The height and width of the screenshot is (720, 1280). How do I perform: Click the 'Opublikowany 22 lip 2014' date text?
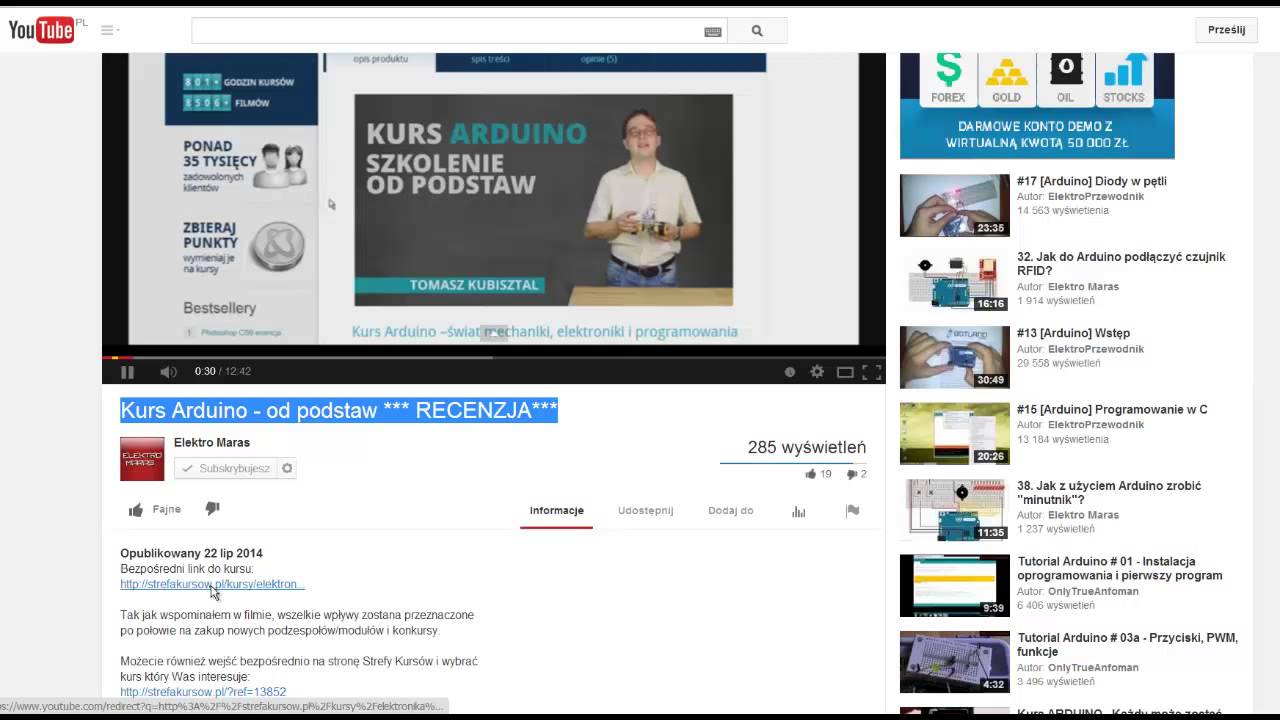191,553
